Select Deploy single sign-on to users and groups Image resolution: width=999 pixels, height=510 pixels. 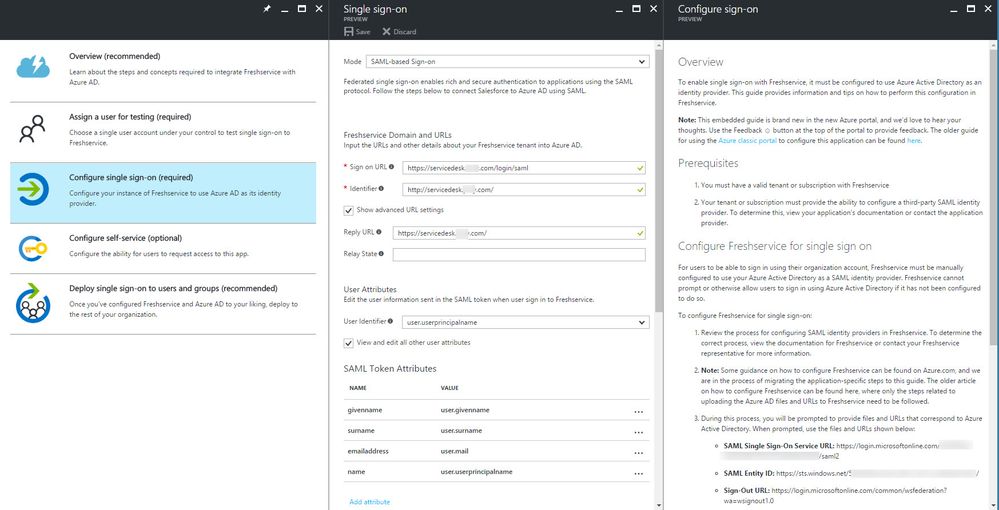click(163, 304)
